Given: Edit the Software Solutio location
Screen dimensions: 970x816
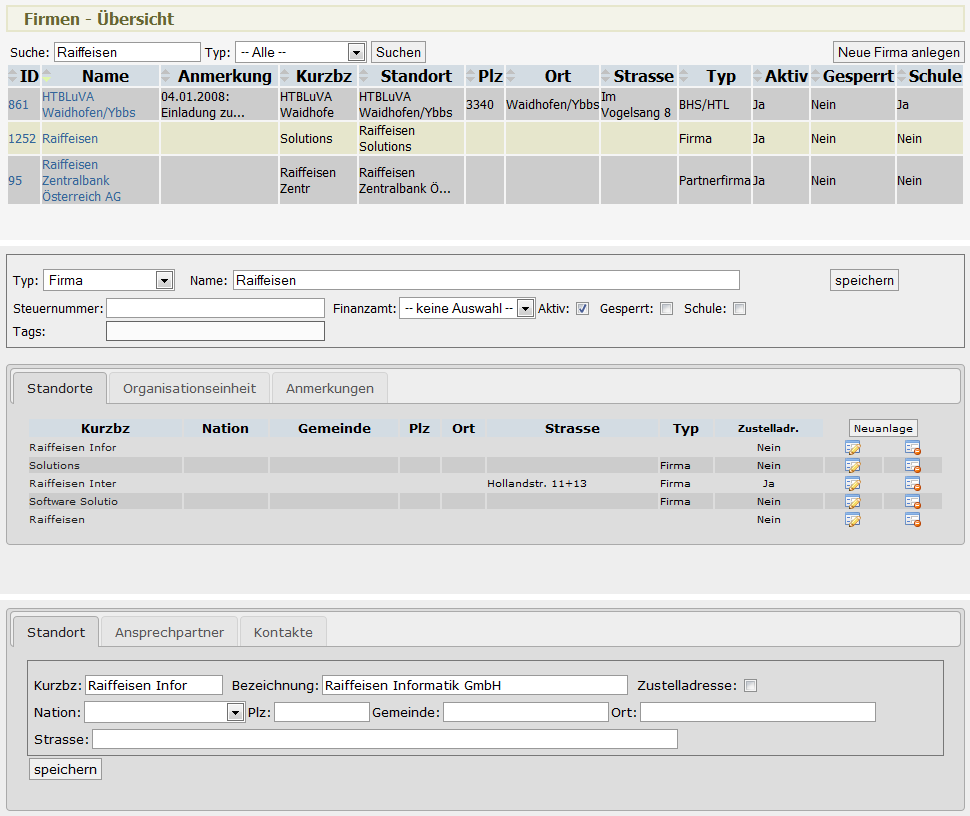Looking at the screenshot, I should click(852, 502).
